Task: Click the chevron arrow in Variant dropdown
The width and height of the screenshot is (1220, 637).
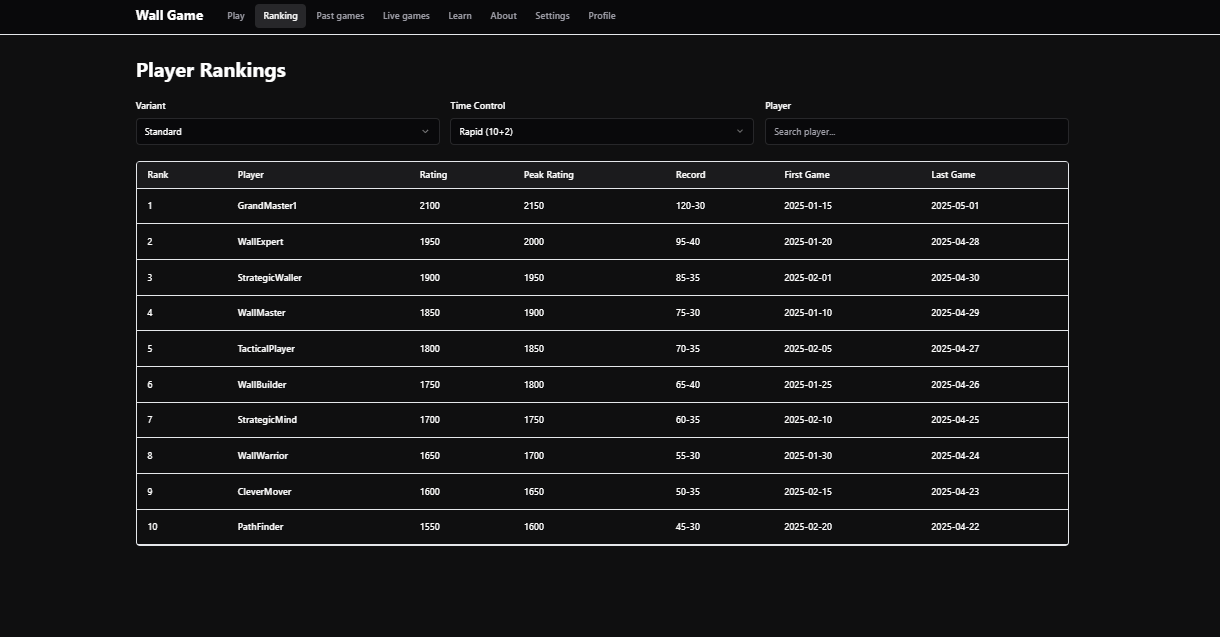Action: [x=425, y=131]
